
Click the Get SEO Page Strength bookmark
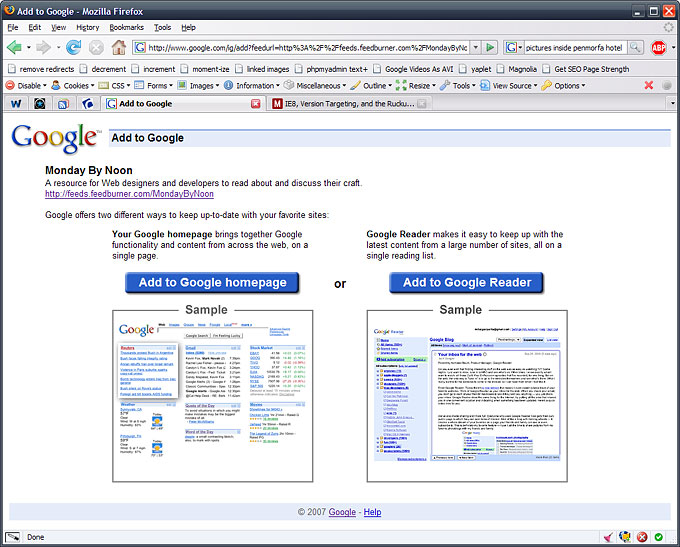tap(586, 69)
